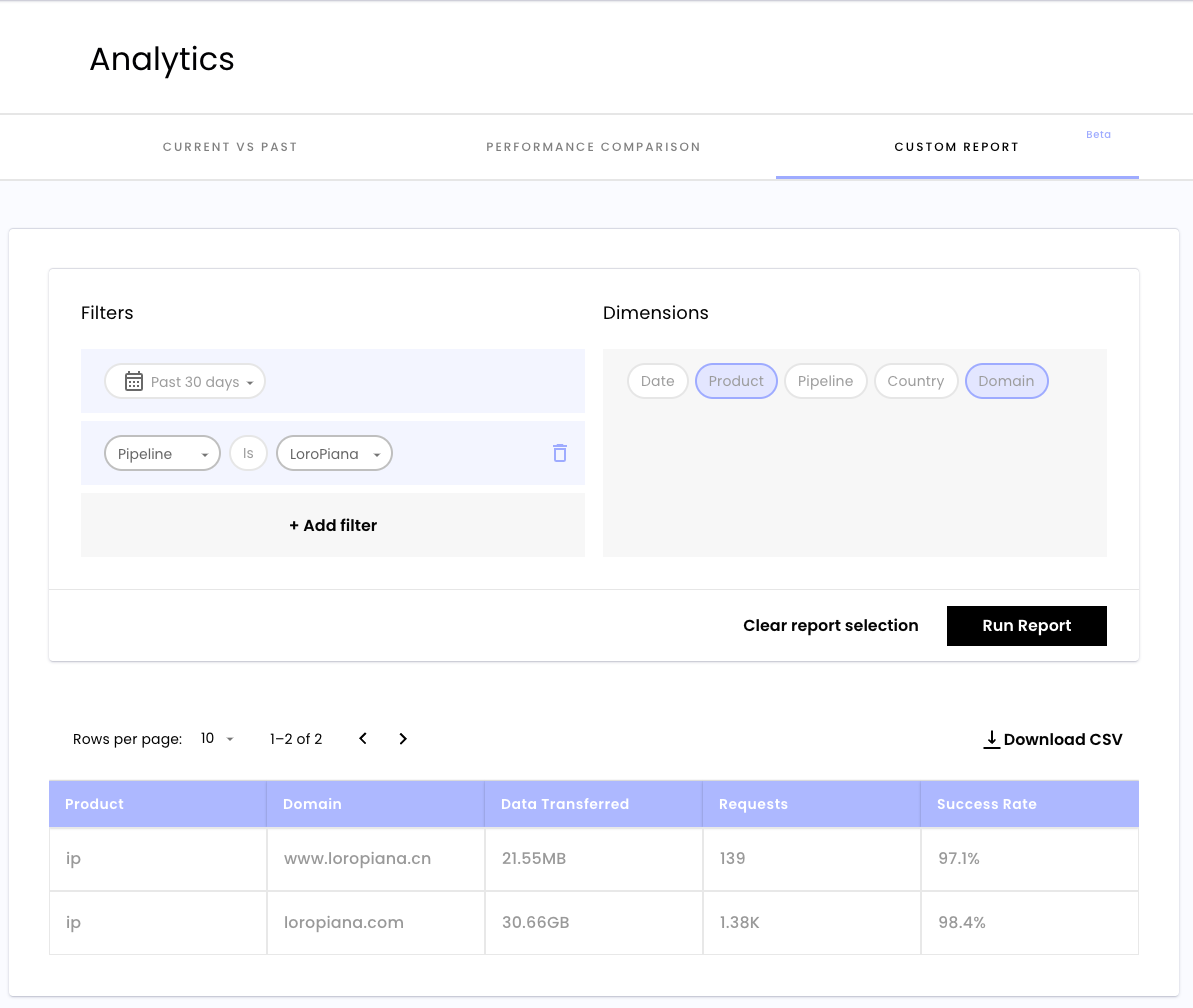Click the Download CSV label
This screenshot has height=1008, width=1193.
click(1063, 739)
